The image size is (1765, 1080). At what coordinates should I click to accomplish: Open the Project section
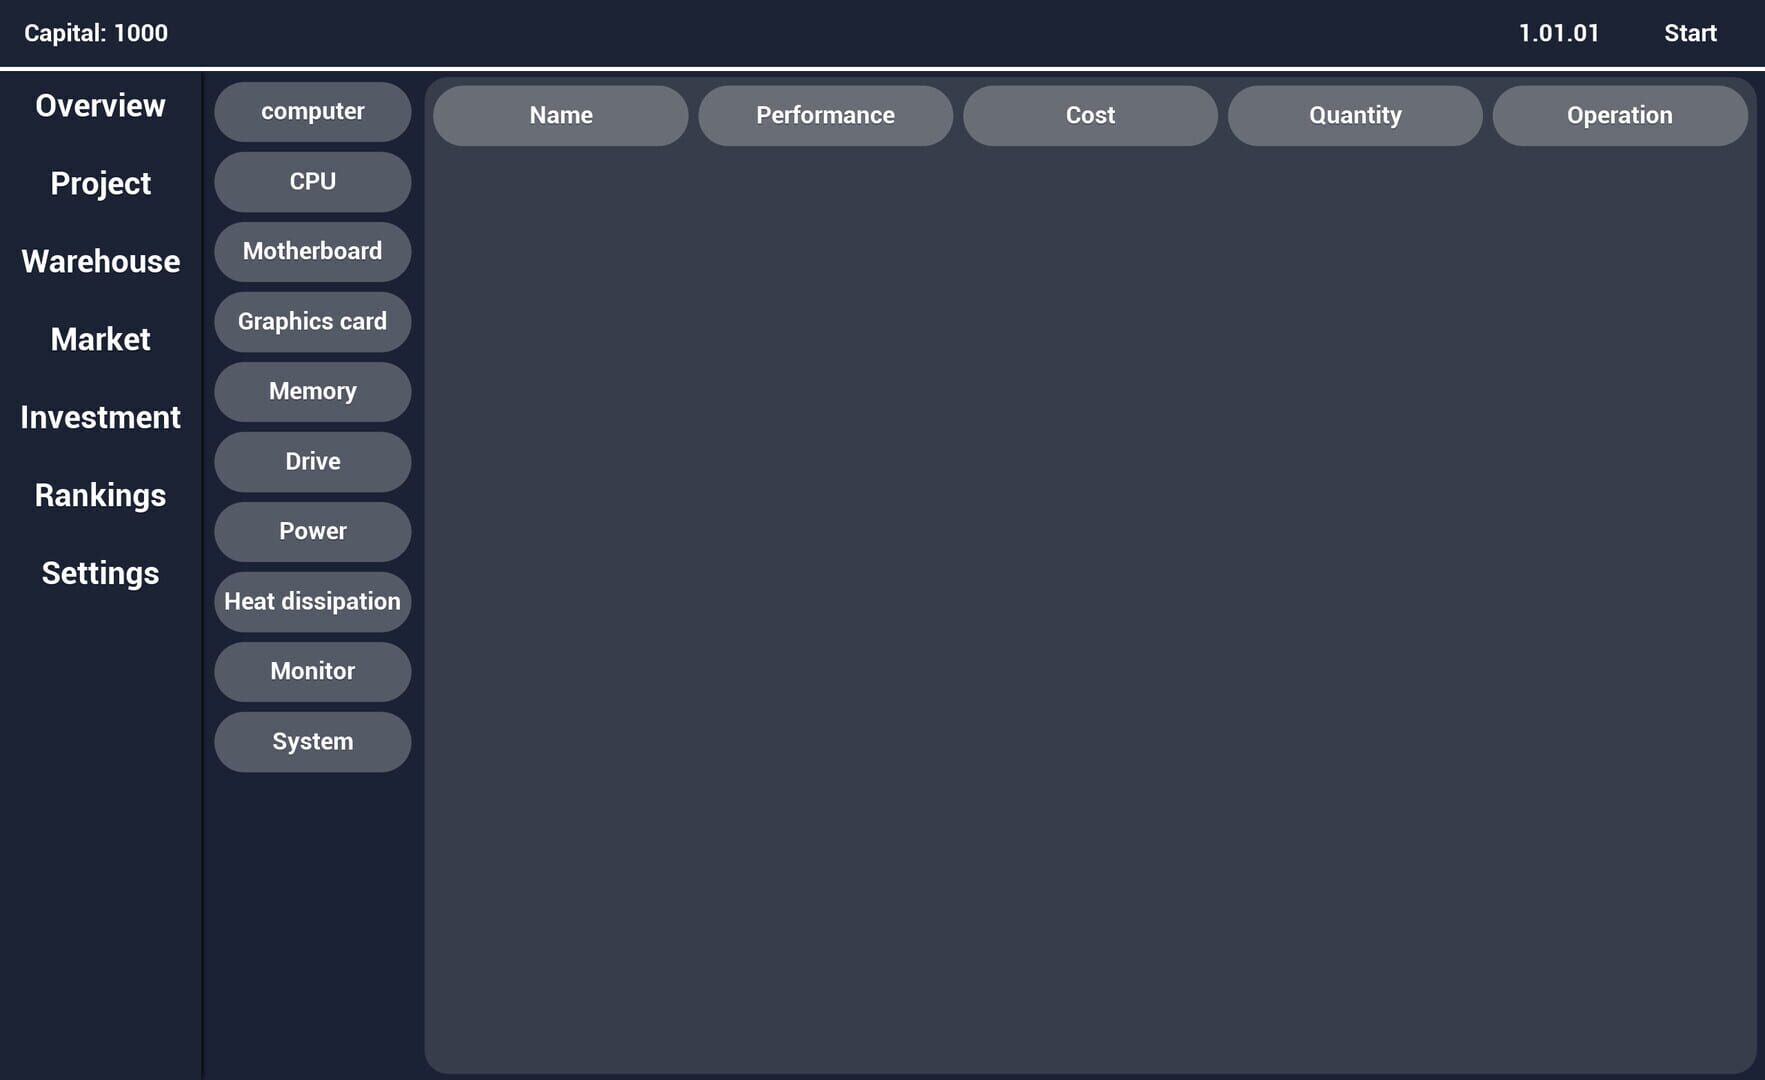tap(100, 183)
